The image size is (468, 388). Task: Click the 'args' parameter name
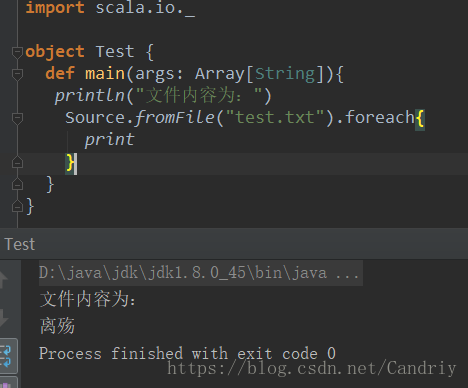(x=155, y=74)
